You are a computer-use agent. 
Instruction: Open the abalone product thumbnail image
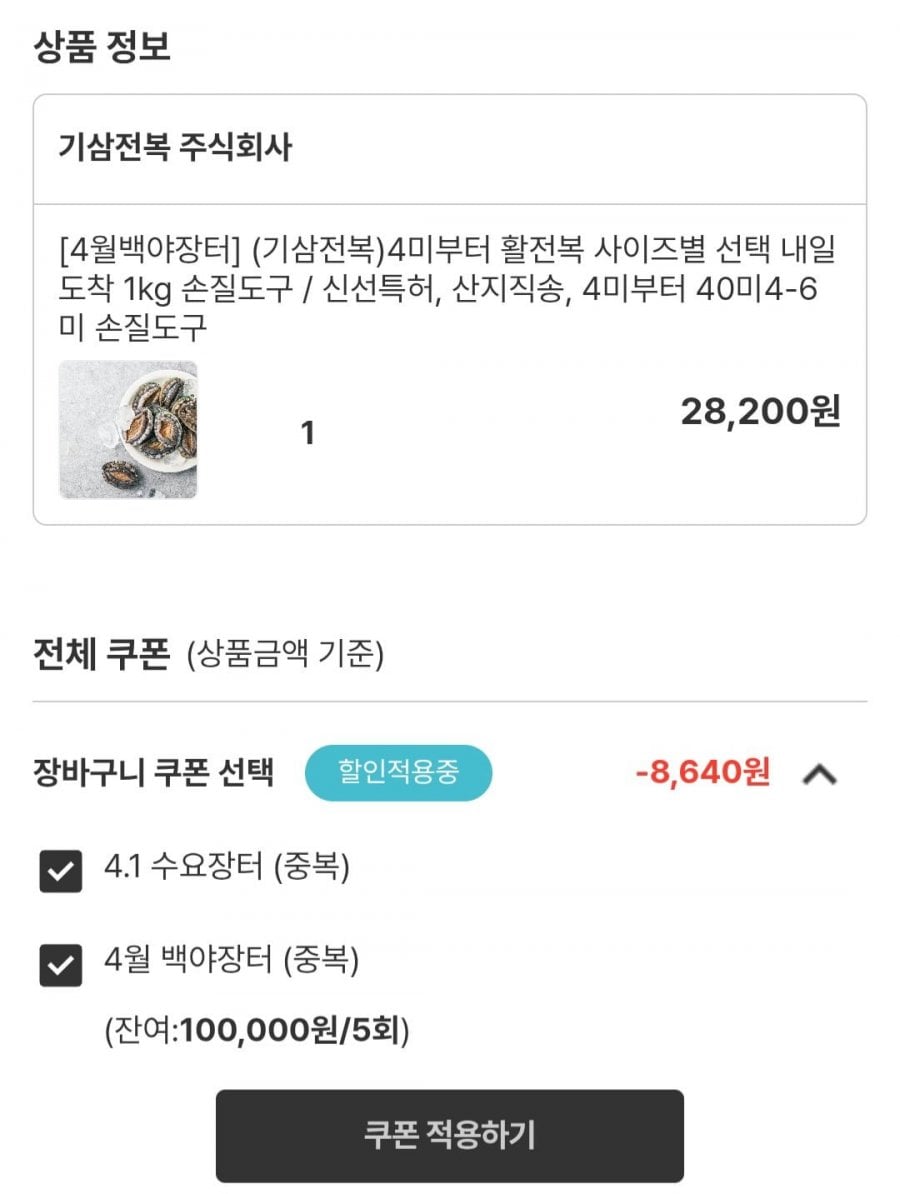[x=128, y=430]
